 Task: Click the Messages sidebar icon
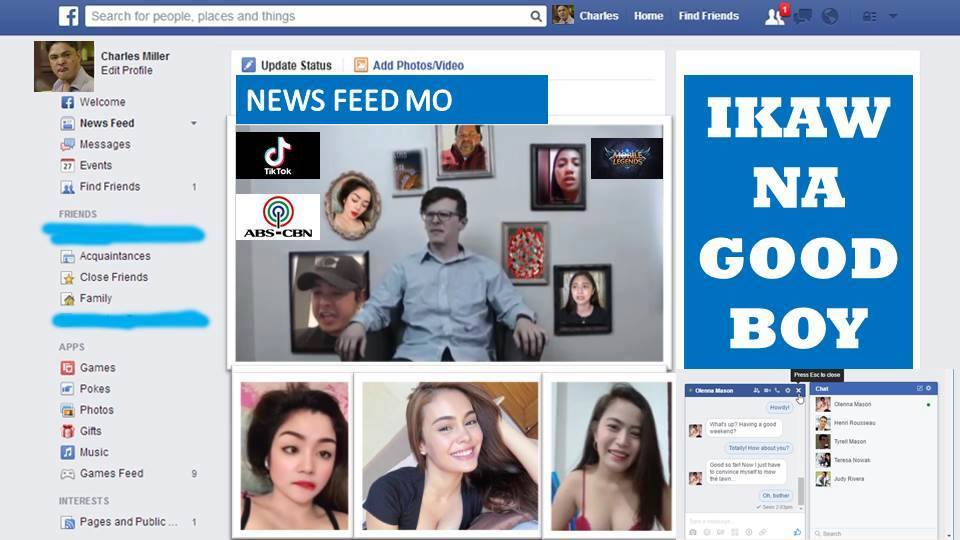[x=67, y=144]
